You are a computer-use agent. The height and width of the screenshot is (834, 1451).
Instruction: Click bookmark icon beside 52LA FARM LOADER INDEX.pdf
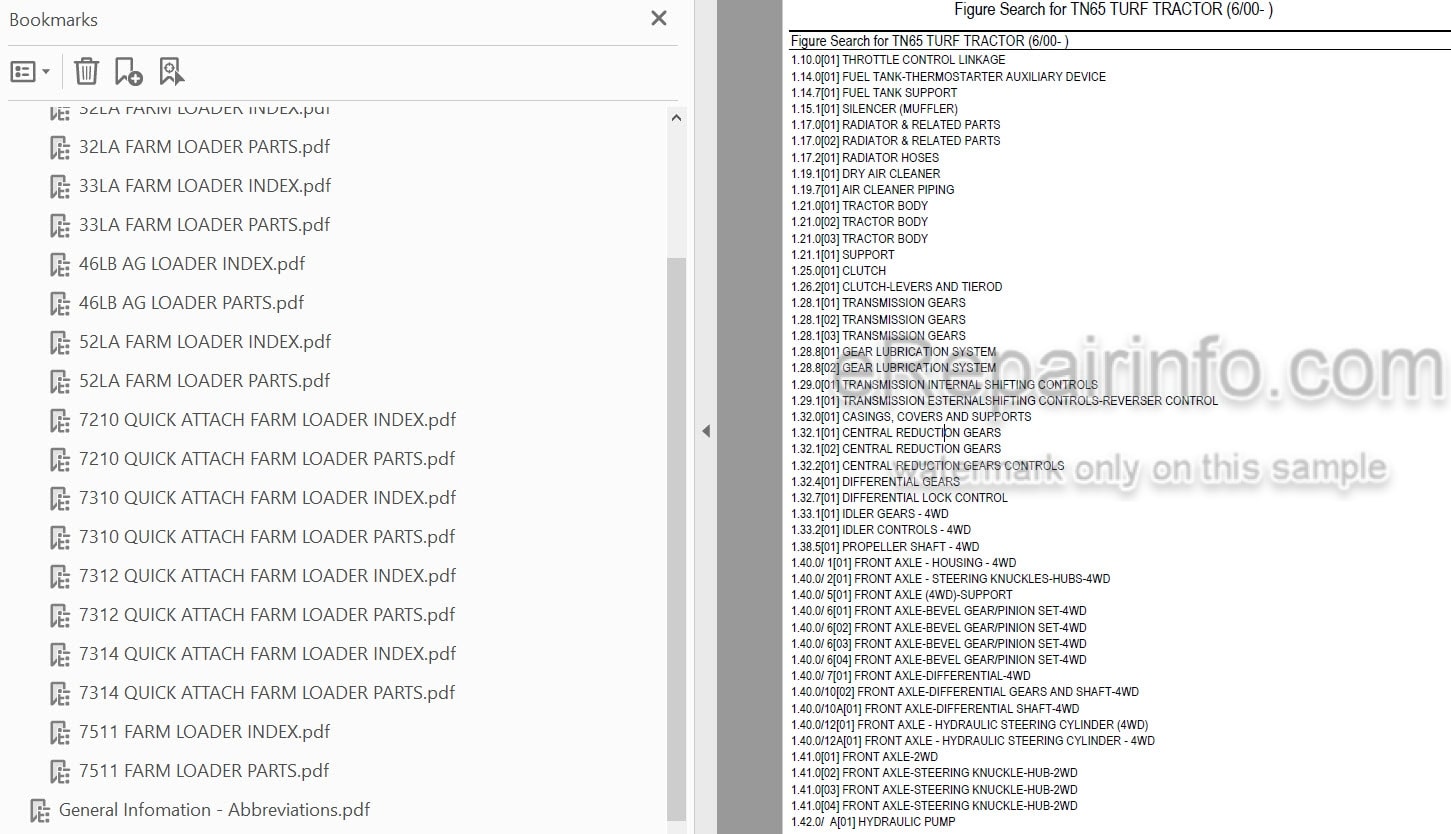pyautogui.click(x=60, y=343)
